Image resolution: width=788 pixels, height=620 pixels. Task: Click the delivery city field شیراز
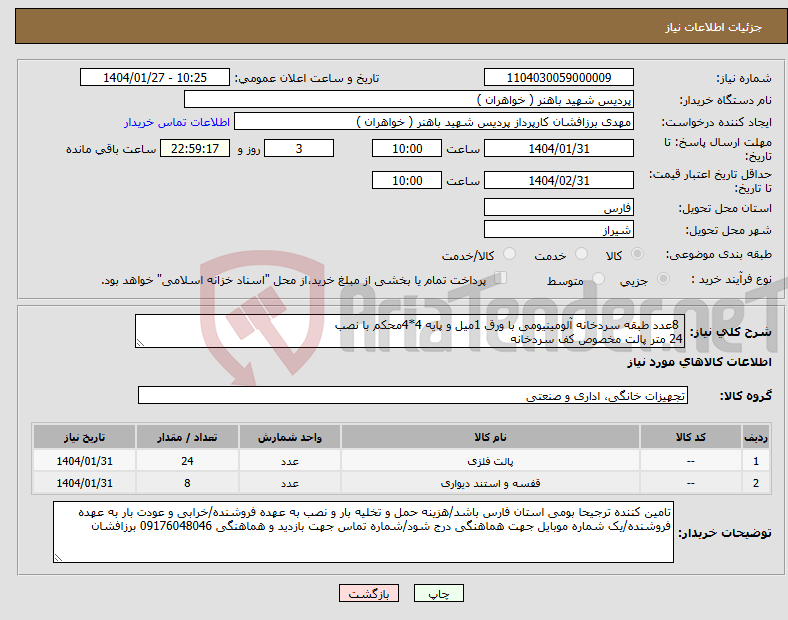tap(559, 230)
